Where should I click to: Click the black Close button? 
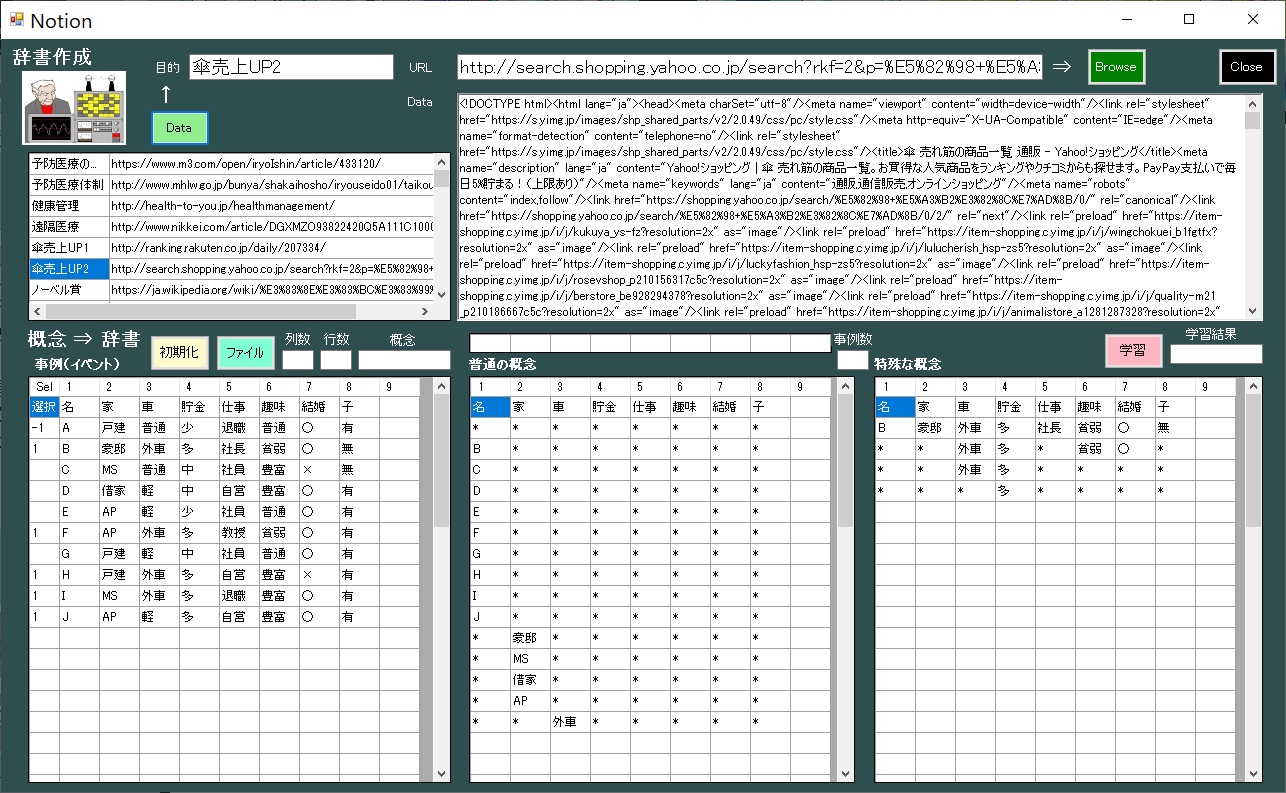pos(1246,67)
